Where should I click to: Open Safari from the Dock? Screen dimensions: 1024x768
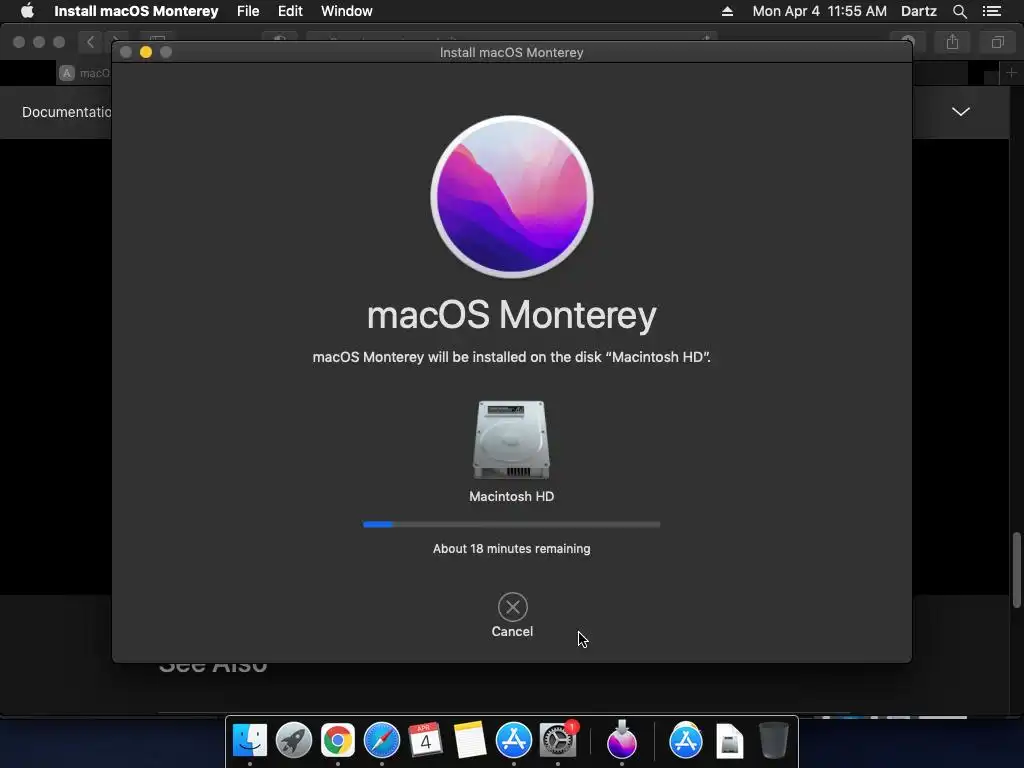(381, 741)
